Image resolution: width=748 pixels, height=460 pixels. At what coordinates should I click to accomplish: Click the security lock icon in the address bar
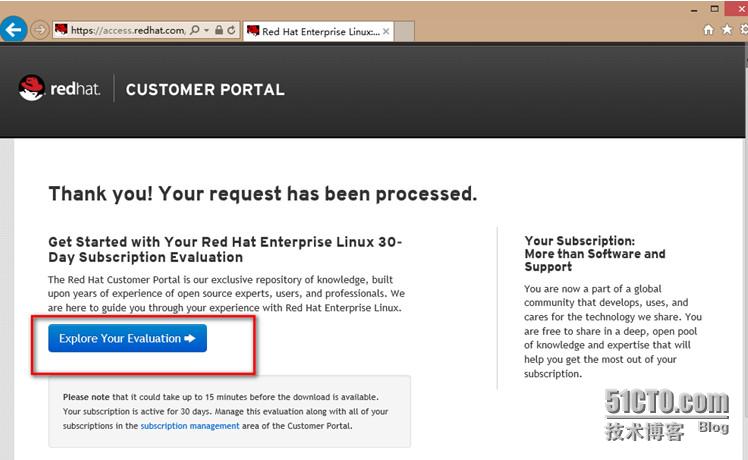coord(218,30)
